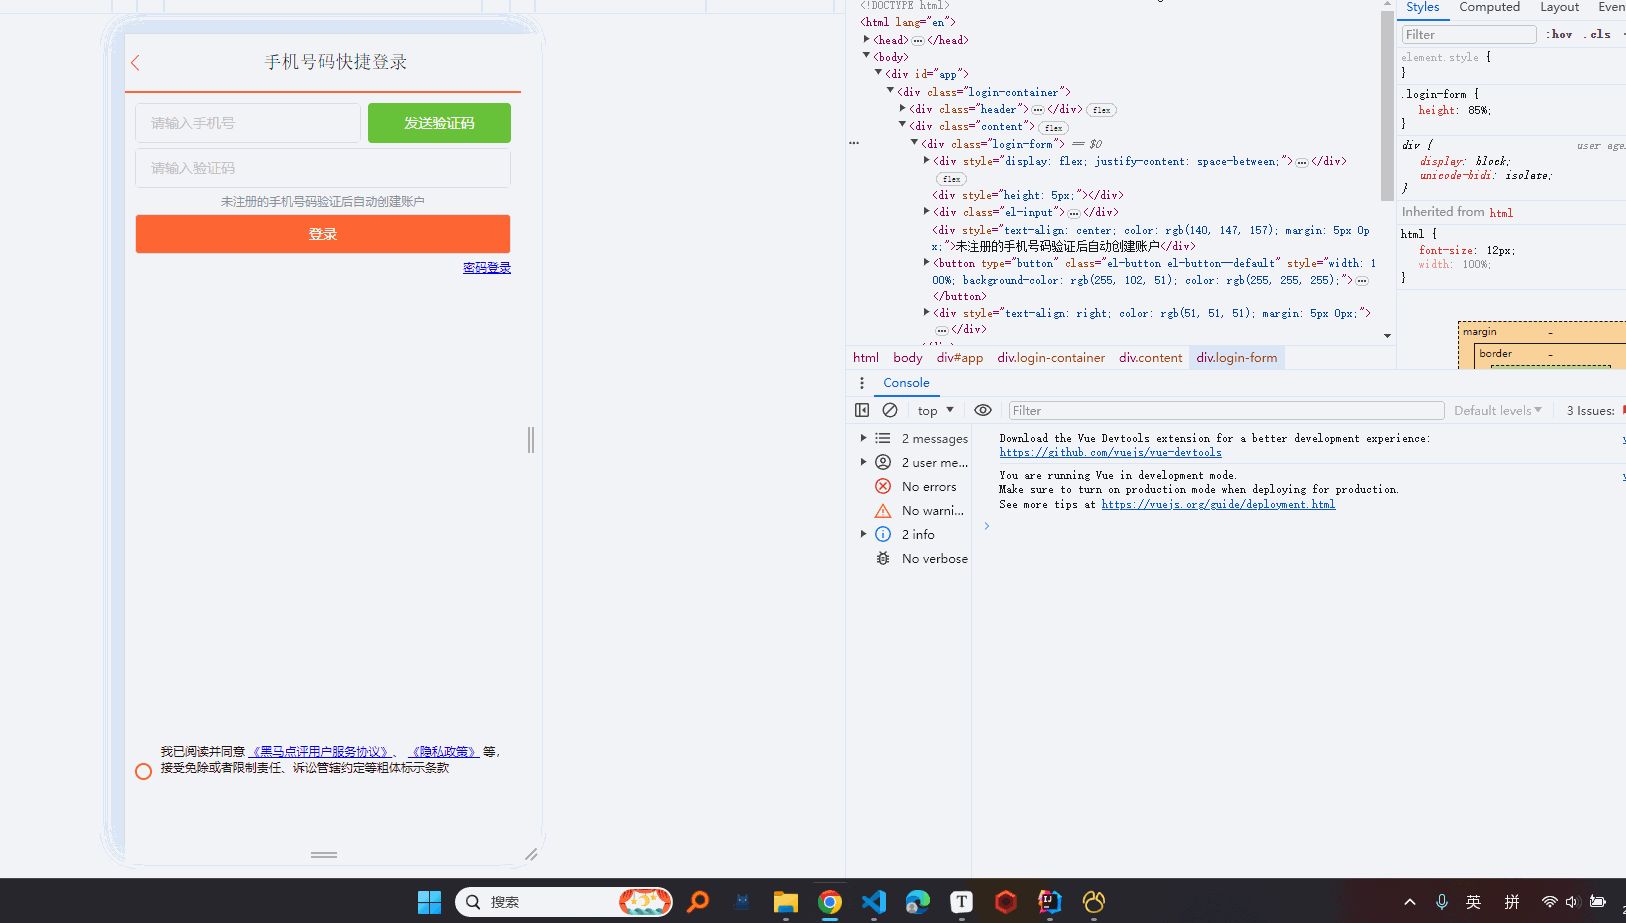This screenshot has height=923, width=1626.
Task: Open the top JavaScript context dropdown
Action: tap(936, 410)
